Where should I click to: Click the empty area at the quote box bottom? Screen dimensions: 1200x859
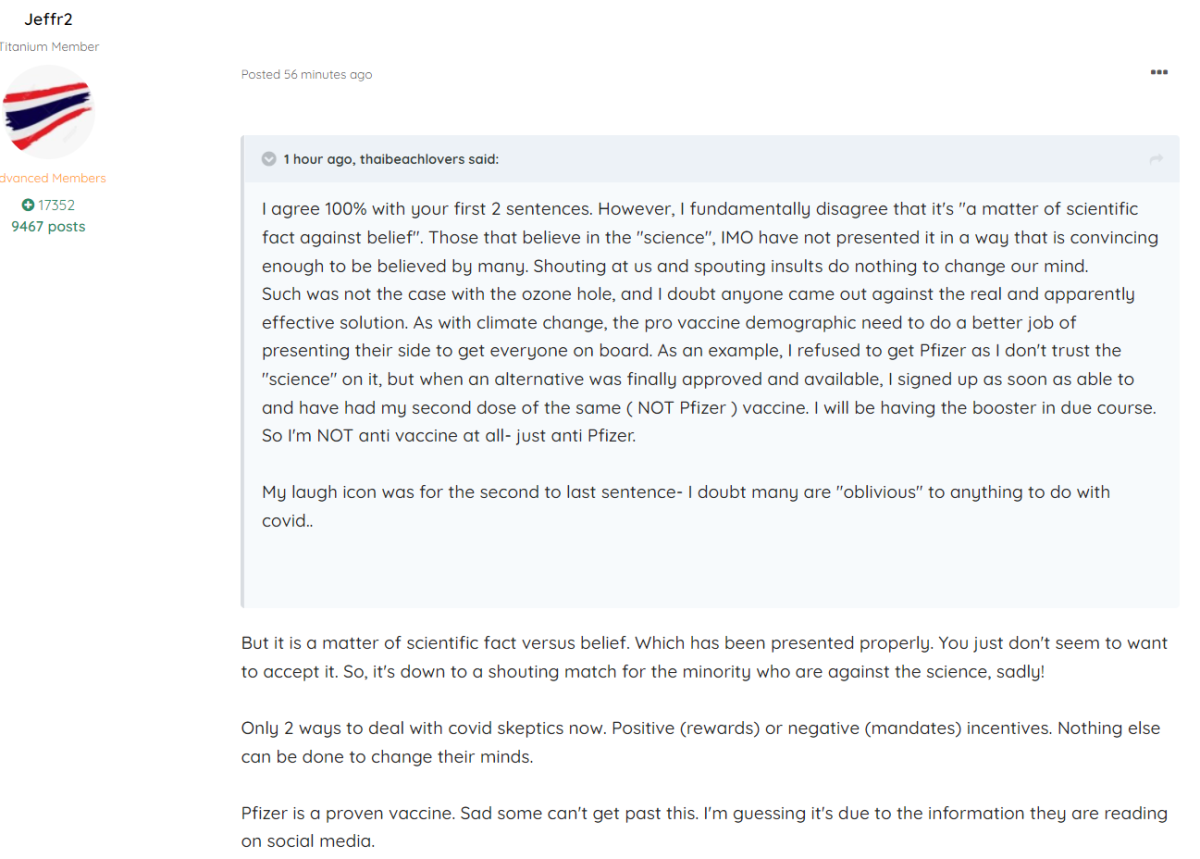coord(710,570)
